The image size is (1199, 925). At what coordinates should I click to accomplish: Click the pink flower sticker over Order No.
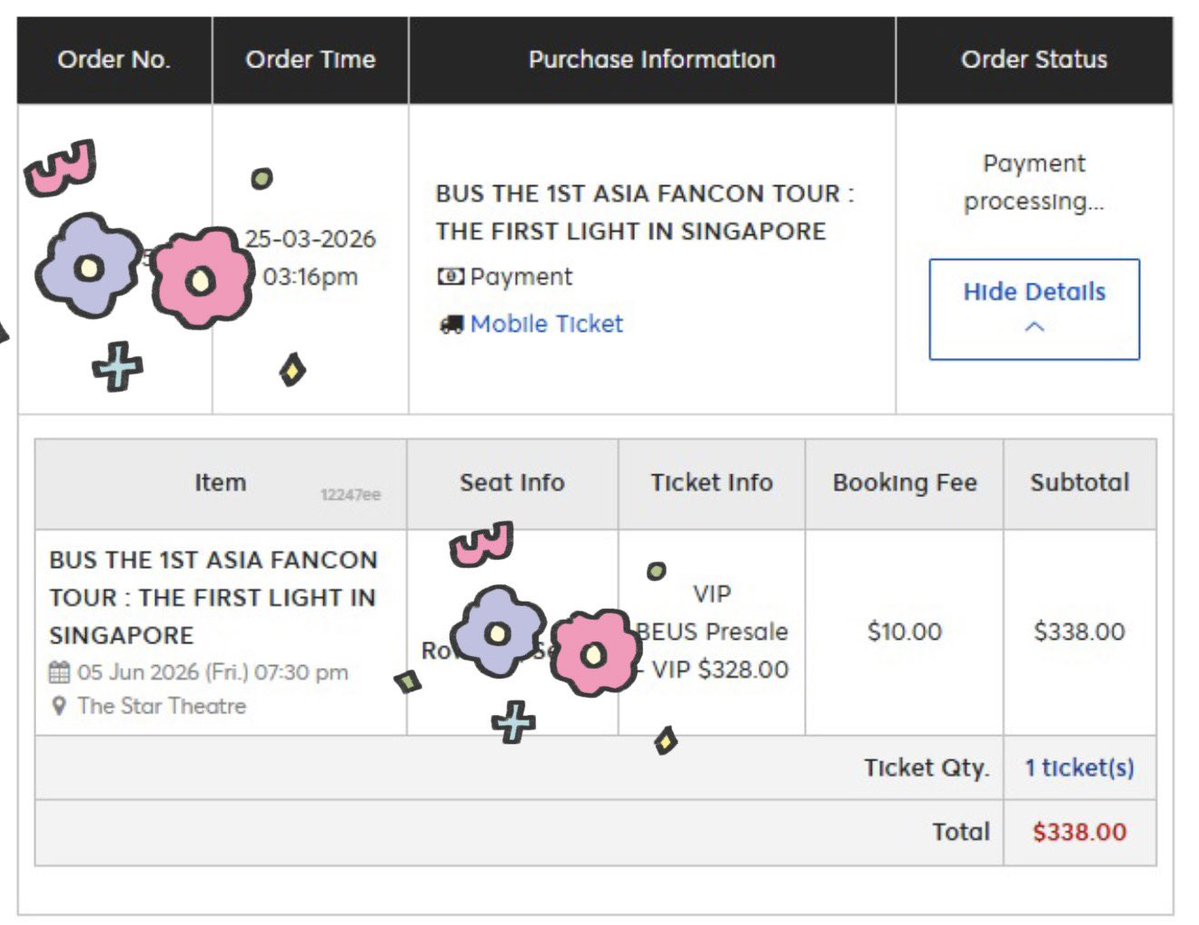point(202,279)
